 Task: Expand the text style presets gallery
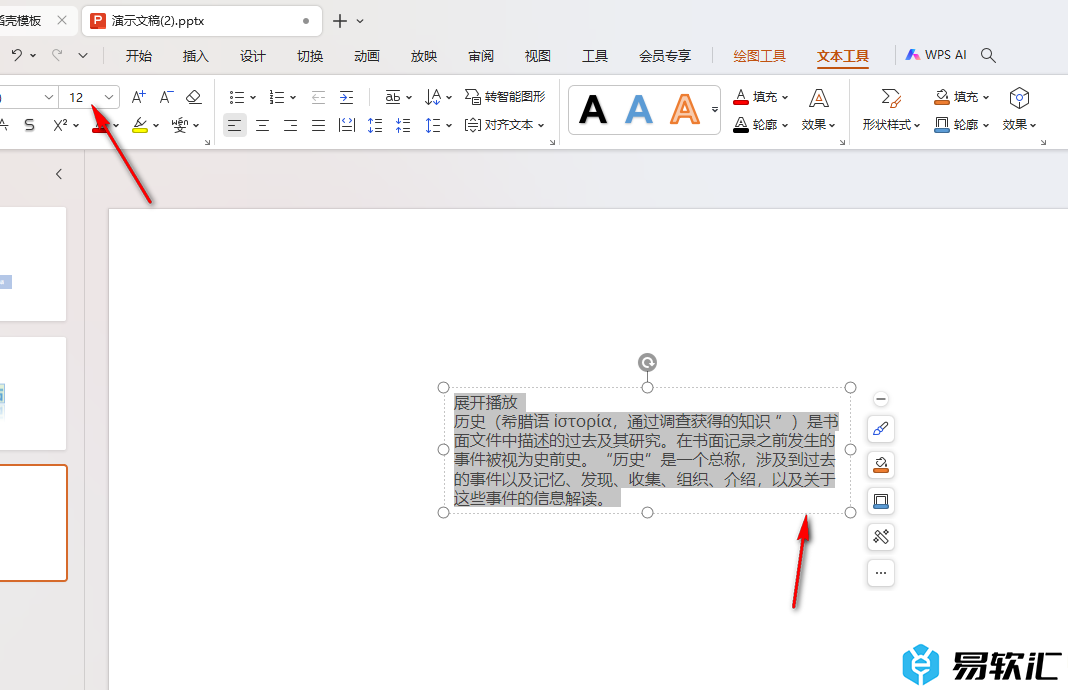(714, 110)
